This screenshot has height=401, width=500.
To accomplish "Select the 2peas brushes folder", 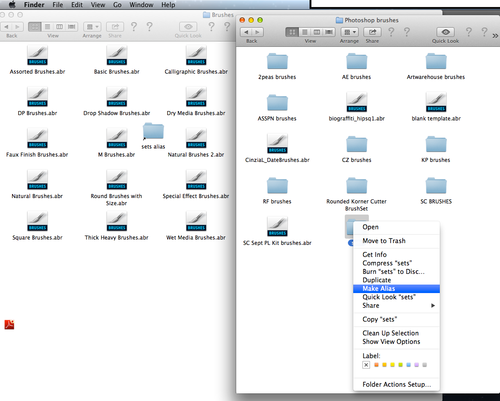I will pos(277,61).
